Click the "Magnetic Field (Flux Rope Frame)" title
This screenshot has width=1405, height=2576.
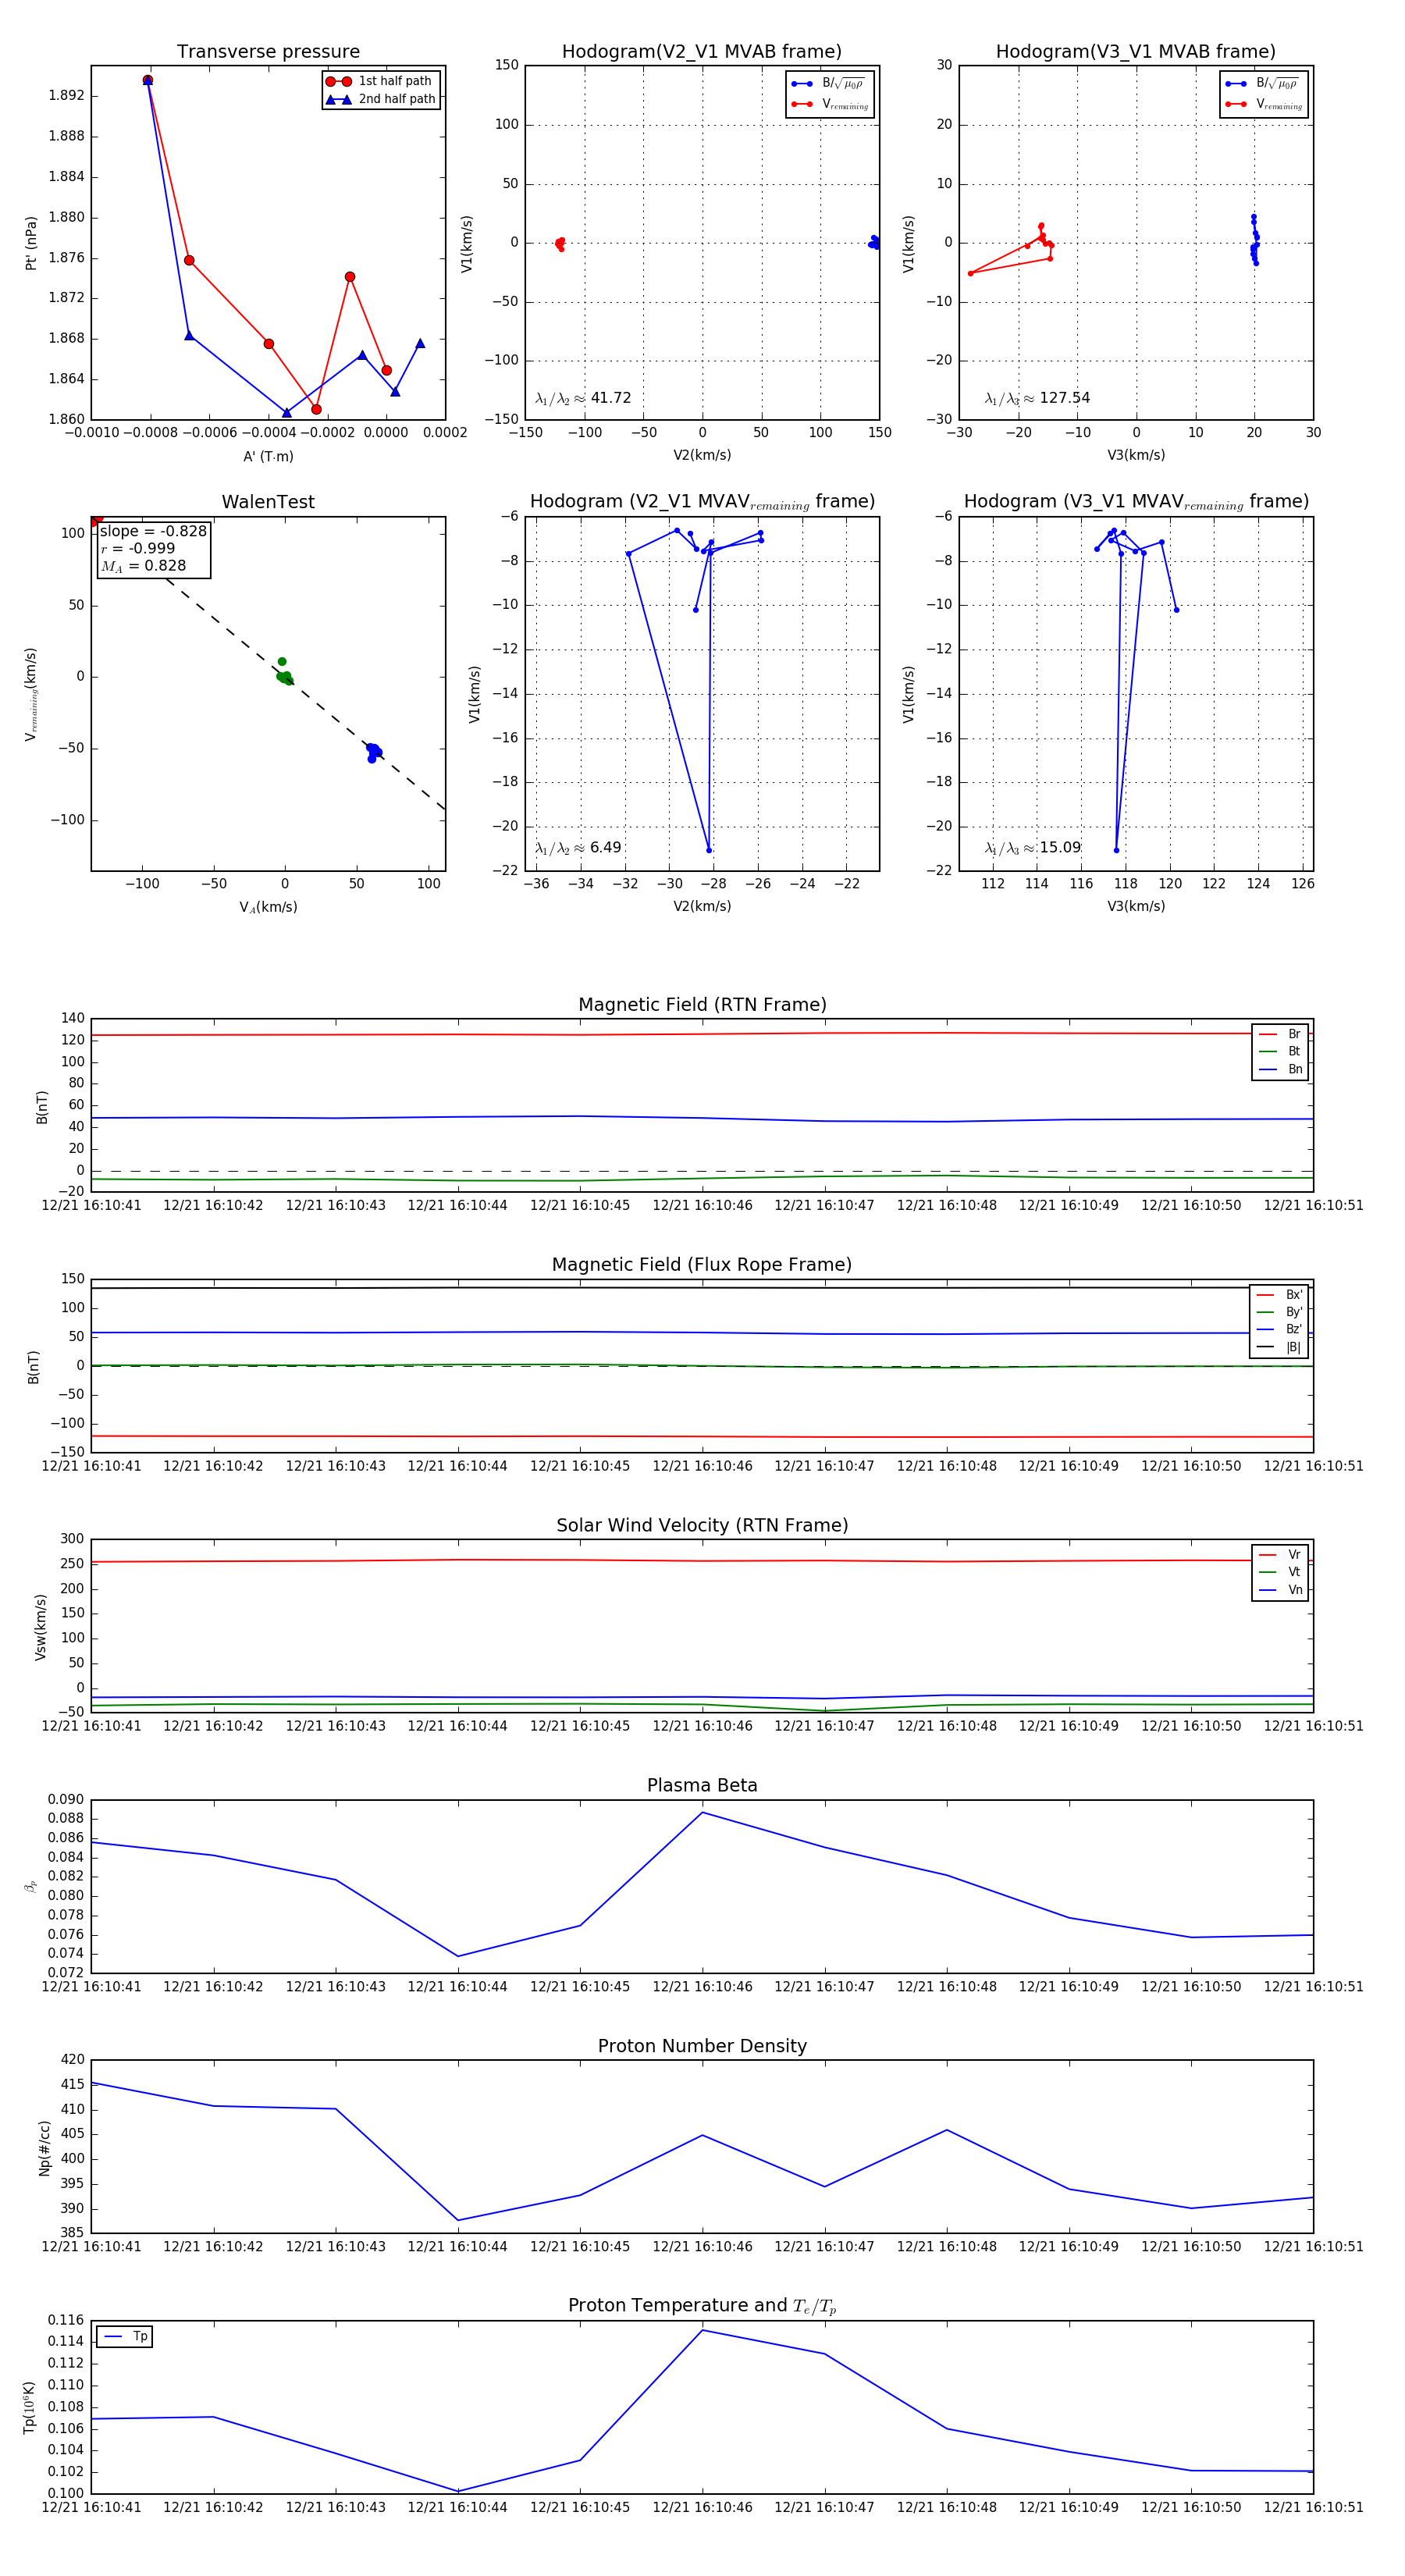702,1265
